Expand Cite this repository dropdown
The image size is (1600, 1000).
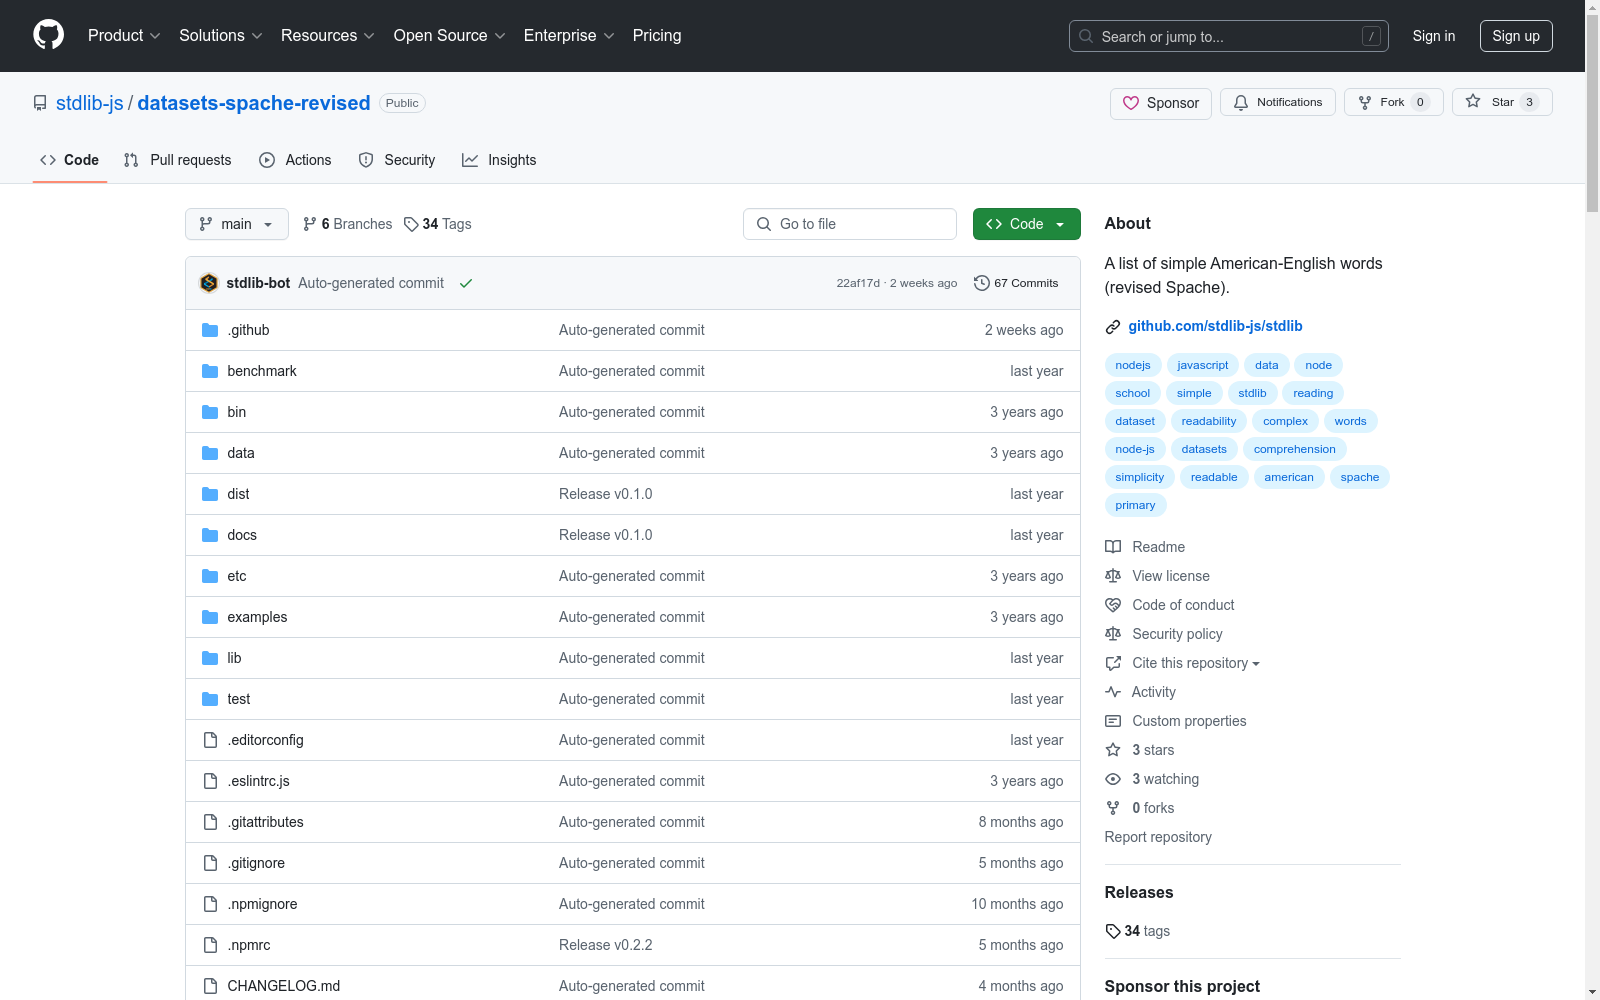pyautogui.click(x=1196, y=663)
